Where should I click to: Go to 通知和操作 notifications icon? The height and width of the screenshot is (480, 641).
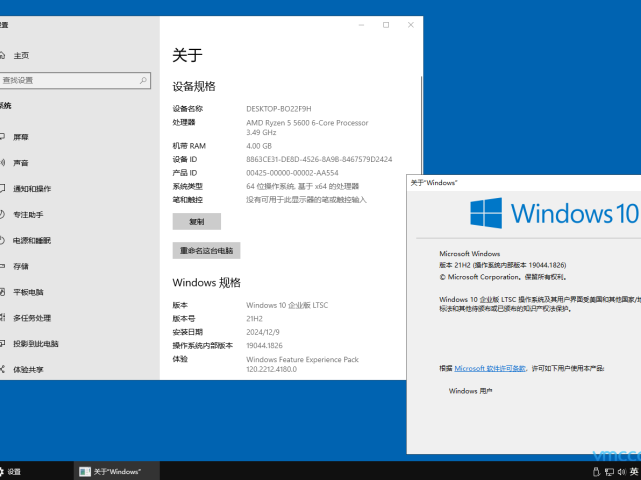tap(3, 189)
